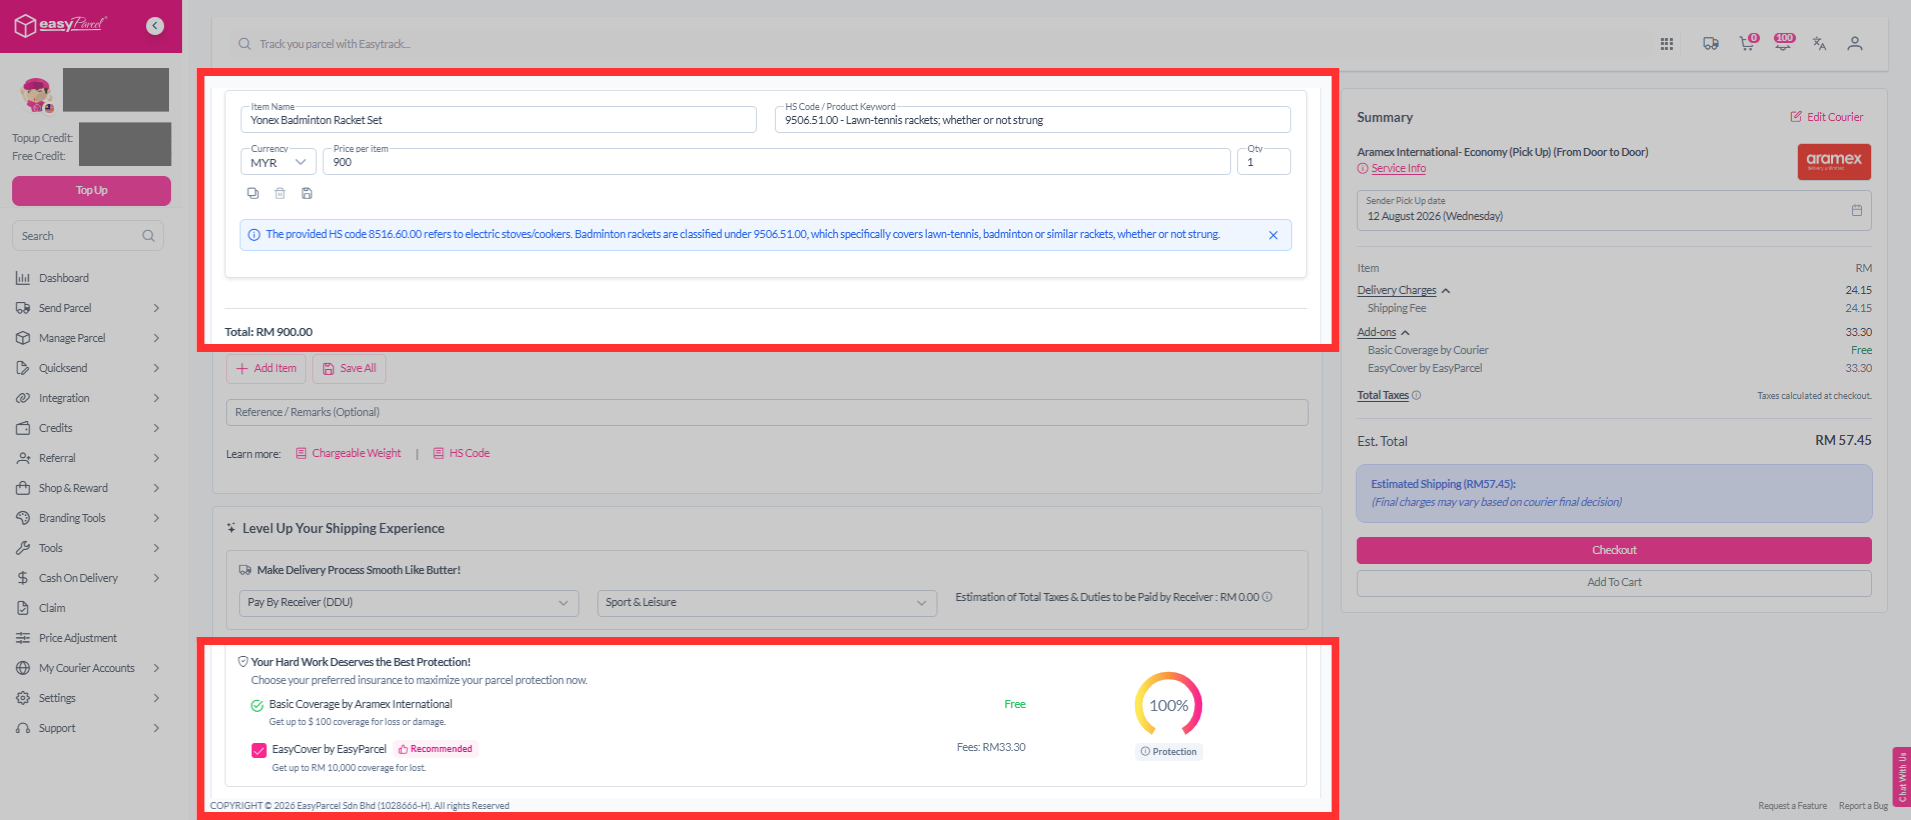Screen dimensions: 1911x820
Task: Select Basic Coverage by Aramex International option
Action: [x=257, y=705]
